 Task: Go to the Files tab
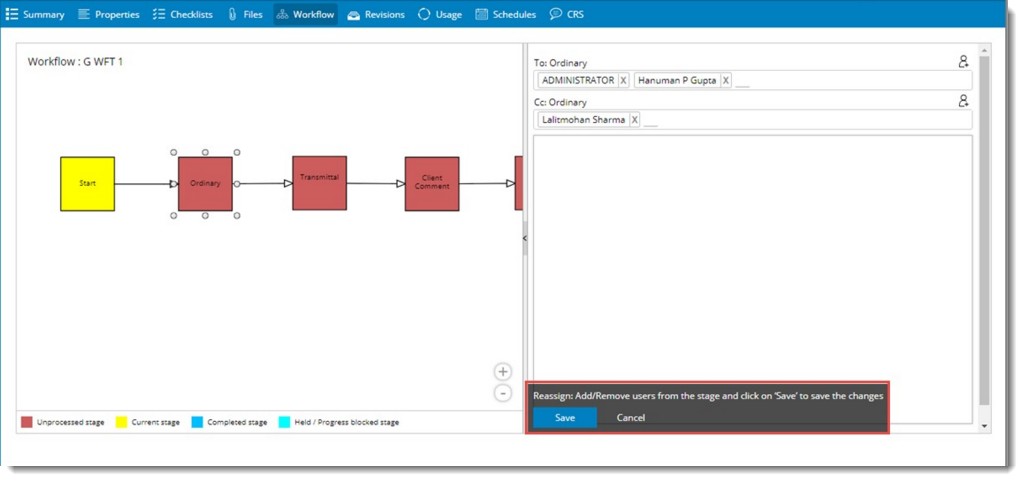[x=245, y=15]
